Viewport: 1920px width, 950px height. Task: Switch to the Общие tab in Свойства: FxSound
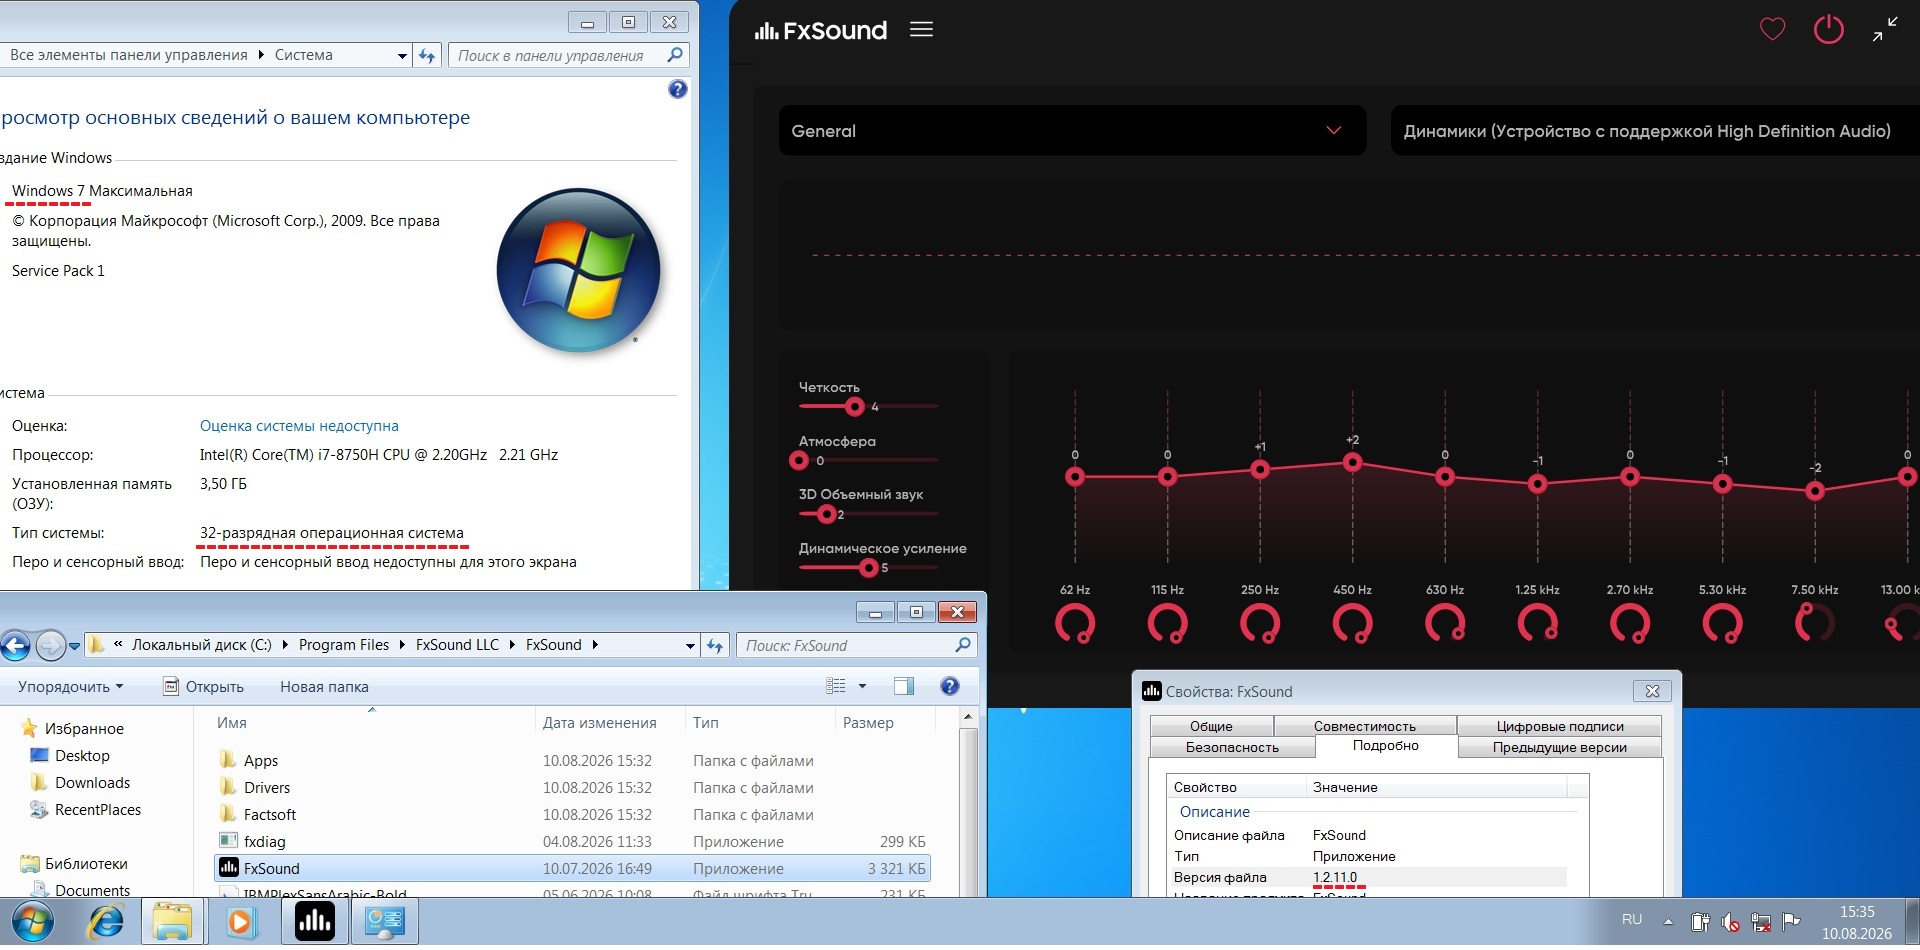1211,726
